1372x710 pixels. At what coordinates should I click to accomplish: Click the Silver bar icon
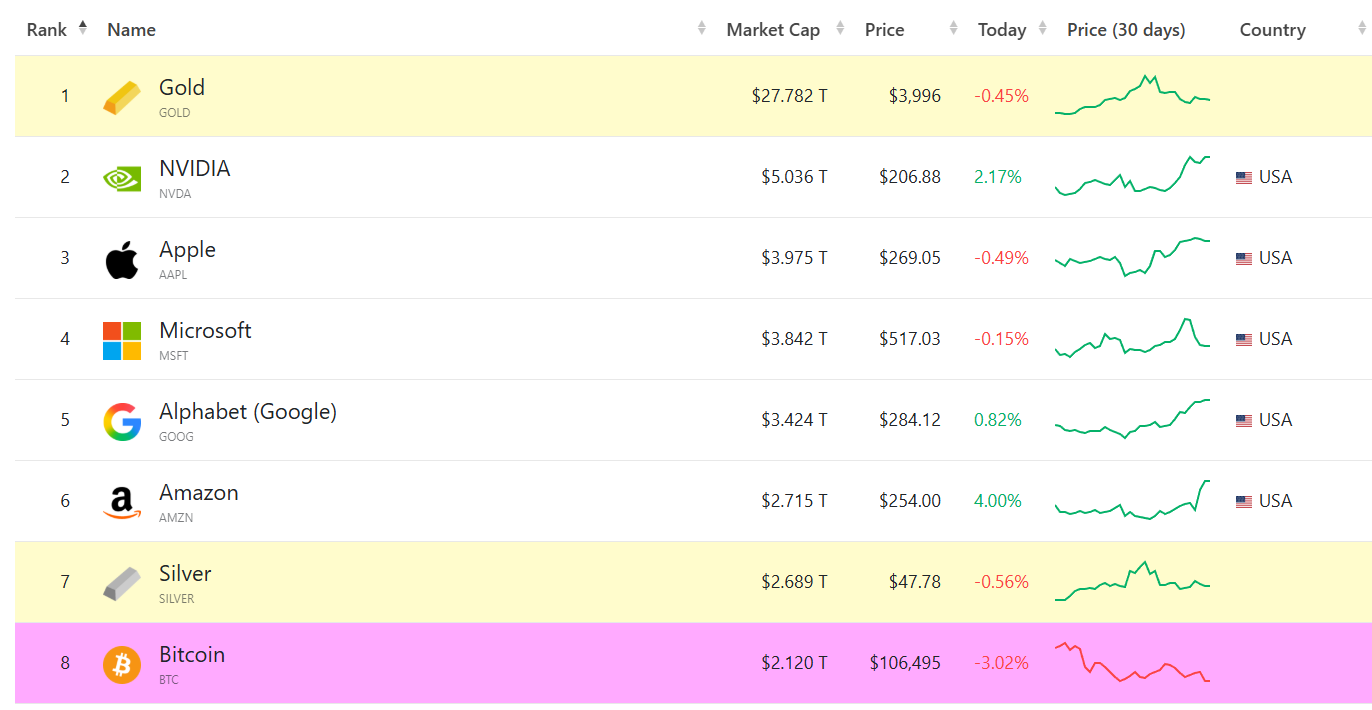coord(122,583)
